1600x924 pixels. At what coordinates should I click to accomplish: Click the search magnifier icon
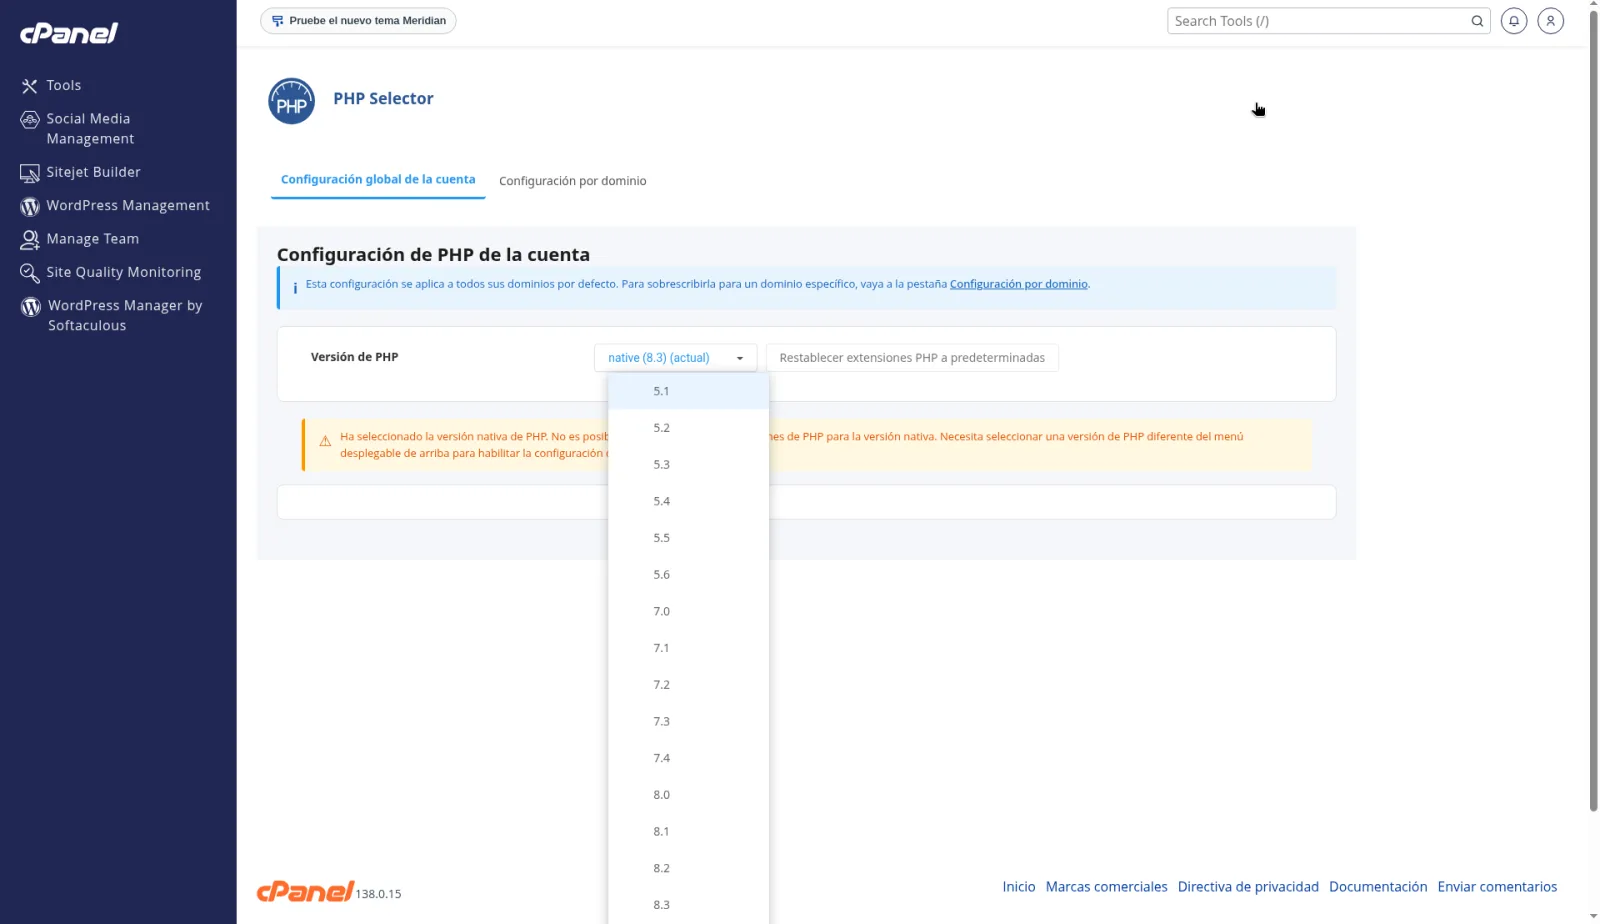(1477, 21)
